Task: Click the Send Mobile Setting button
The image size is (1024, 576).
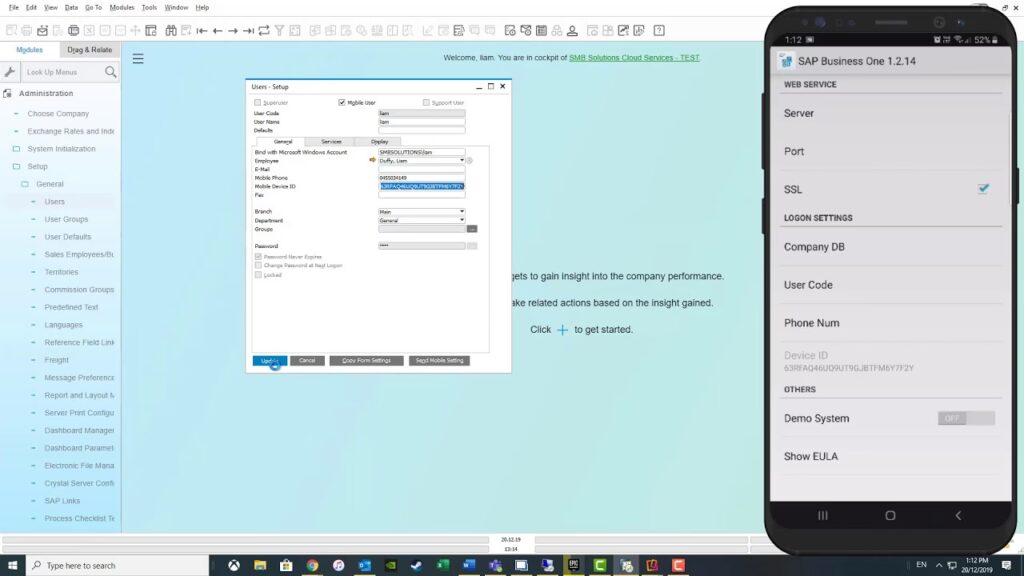Action: (439, 361)
